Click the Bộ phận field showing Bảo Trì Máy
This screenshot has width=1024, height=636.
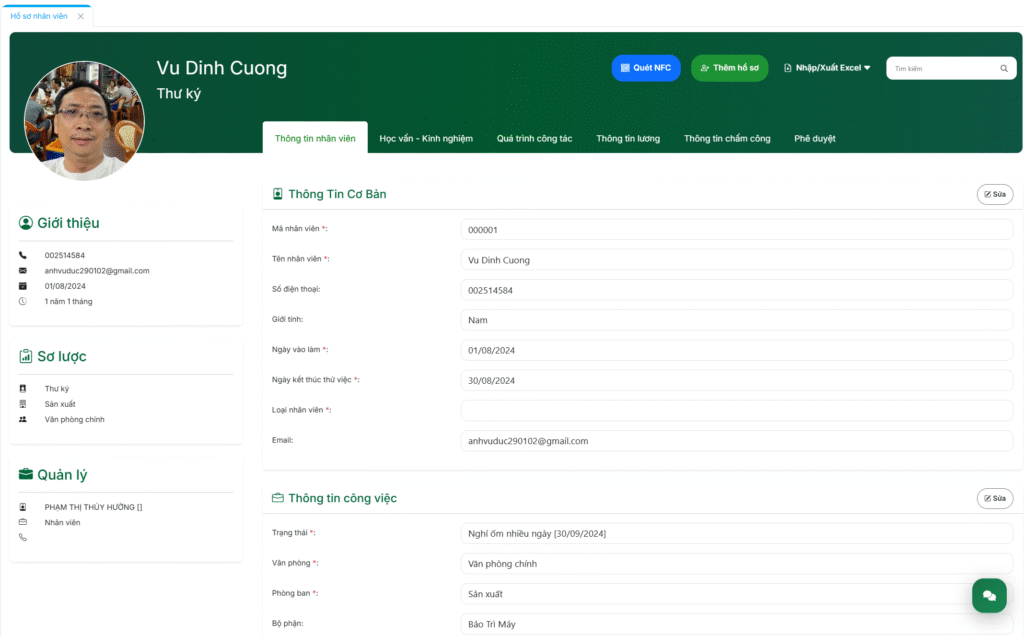[737, 624]
